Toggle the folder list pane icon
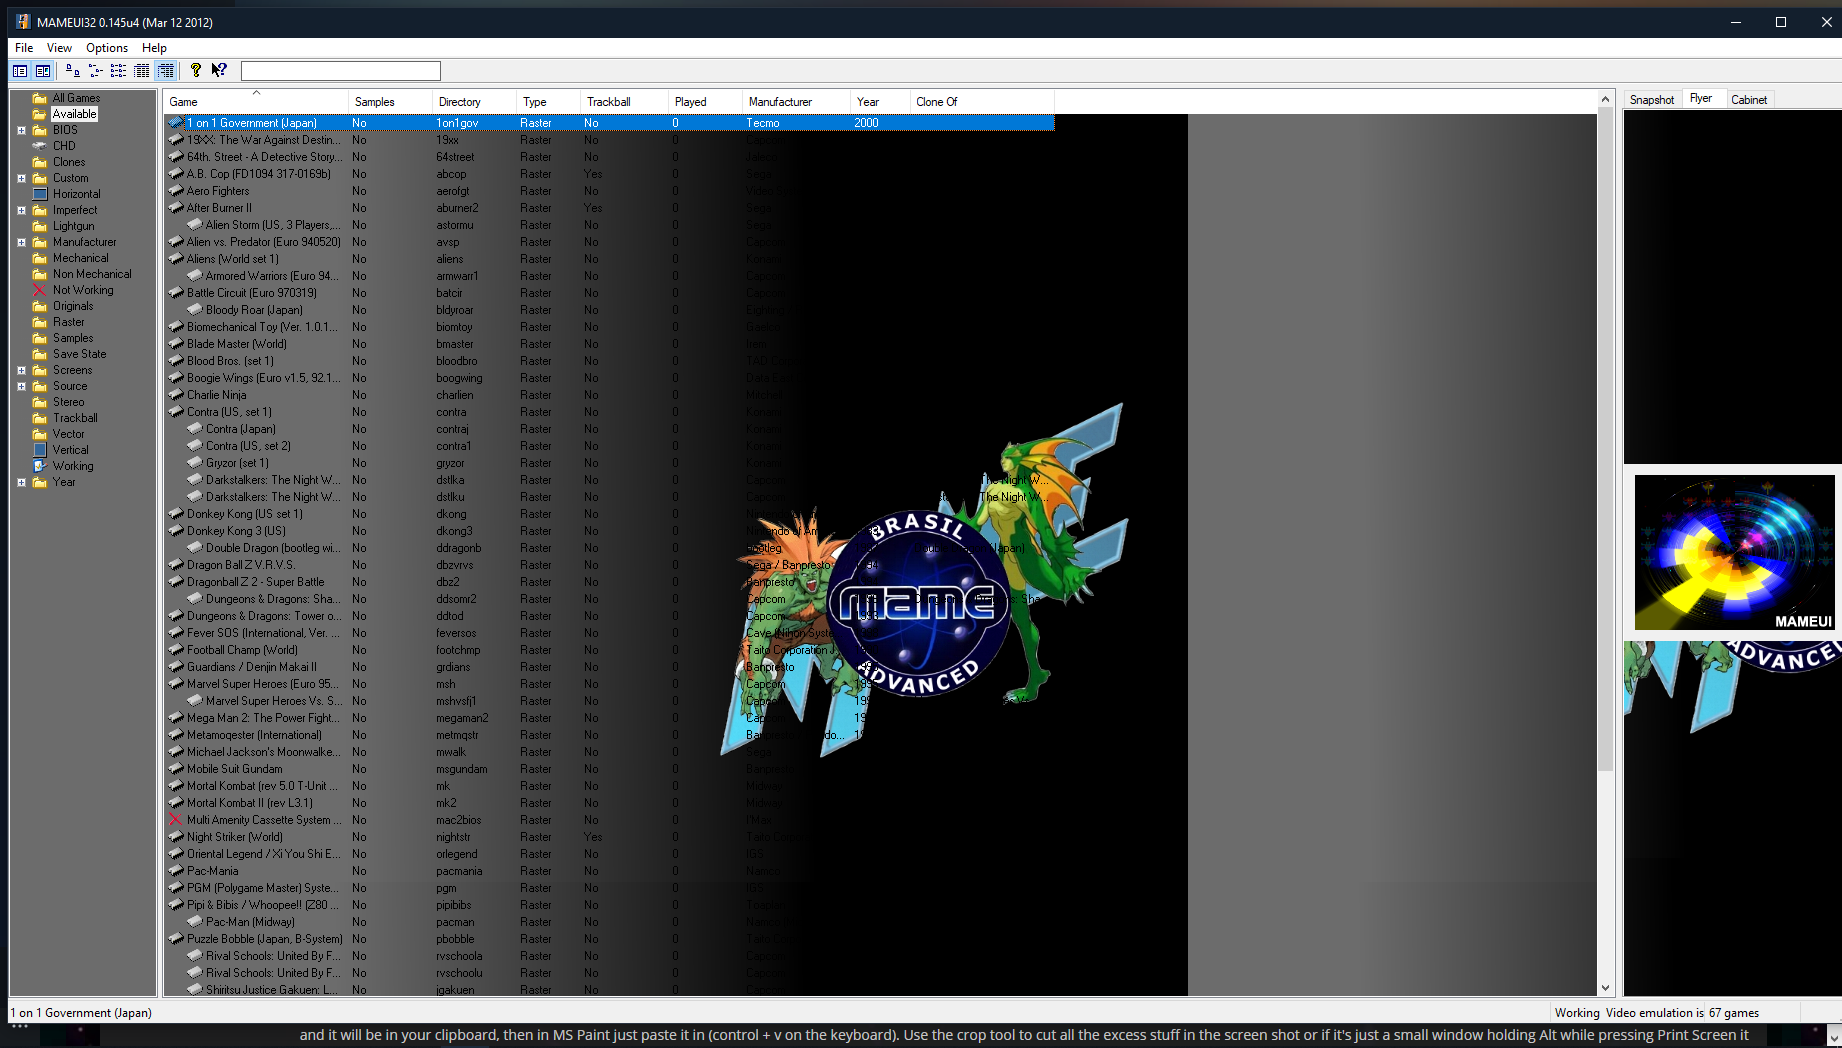Image resolution: width=1842 pixels, height=1048 pixels. [x=20, y=71]
